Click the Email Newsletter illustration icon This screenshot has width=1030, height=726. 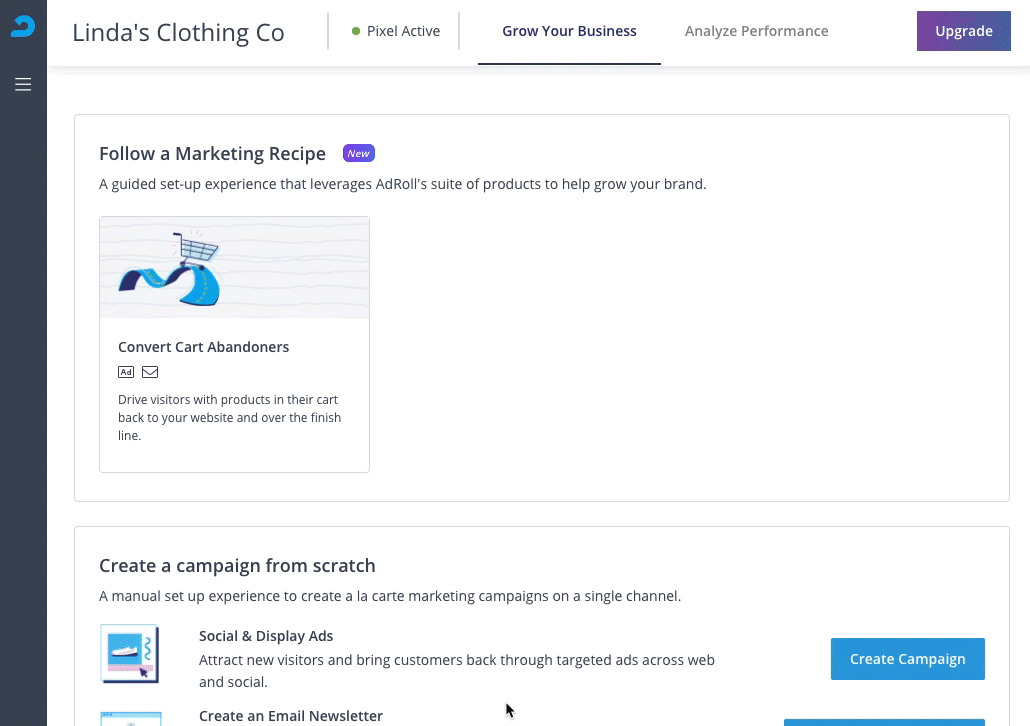click(130, 718)
